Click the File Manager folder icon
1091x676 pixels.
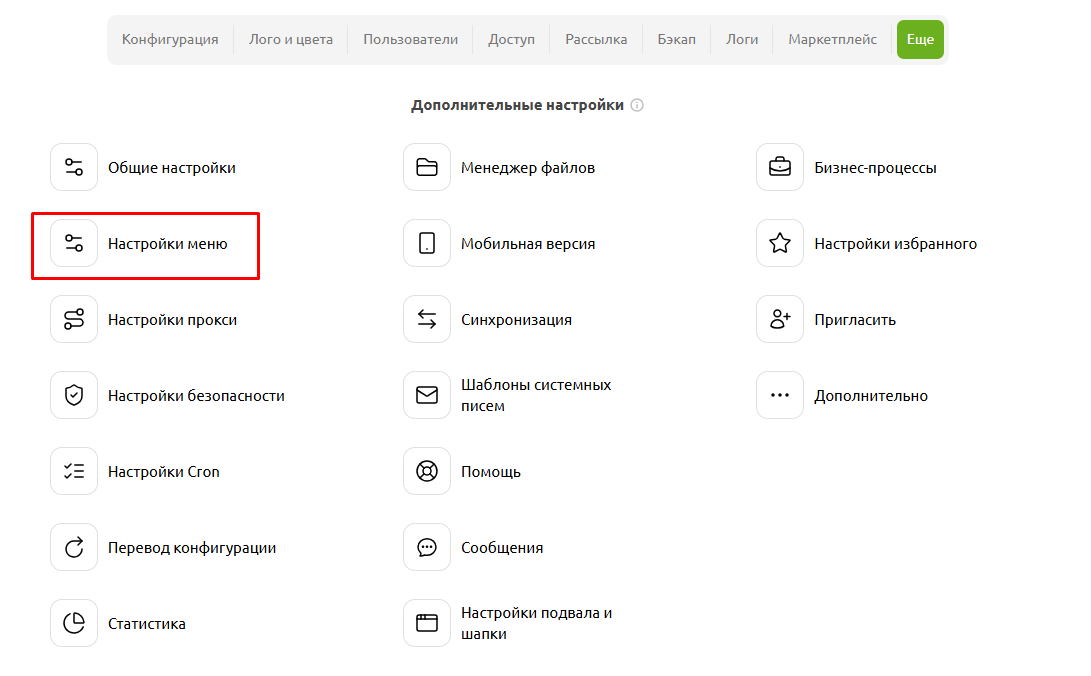(427, 167)
